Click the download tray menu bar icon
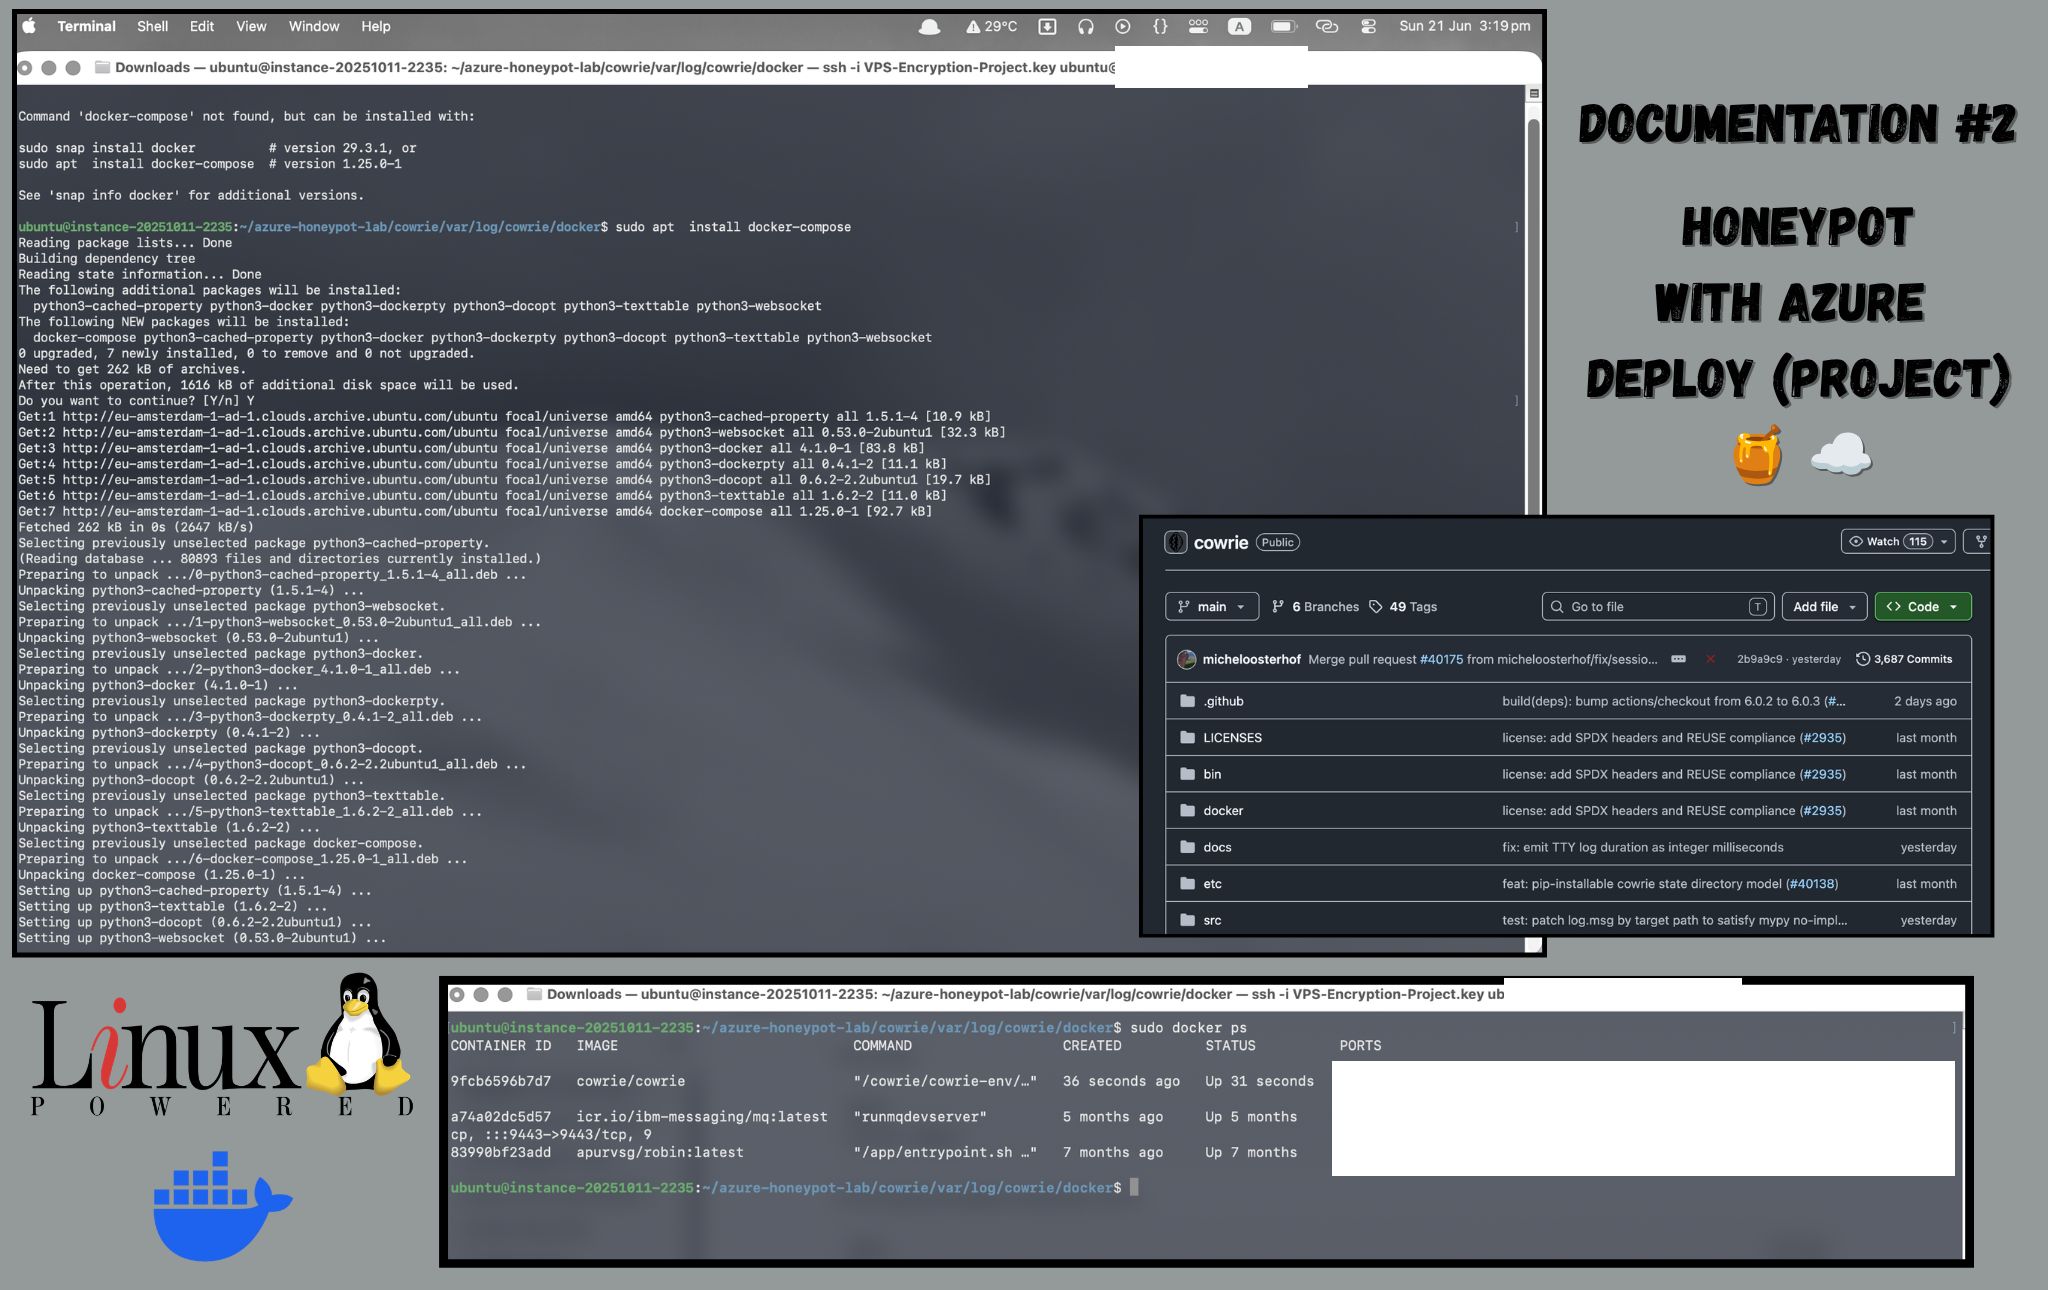This screenshot has width=2048, height=1290. coord(1047,27)
